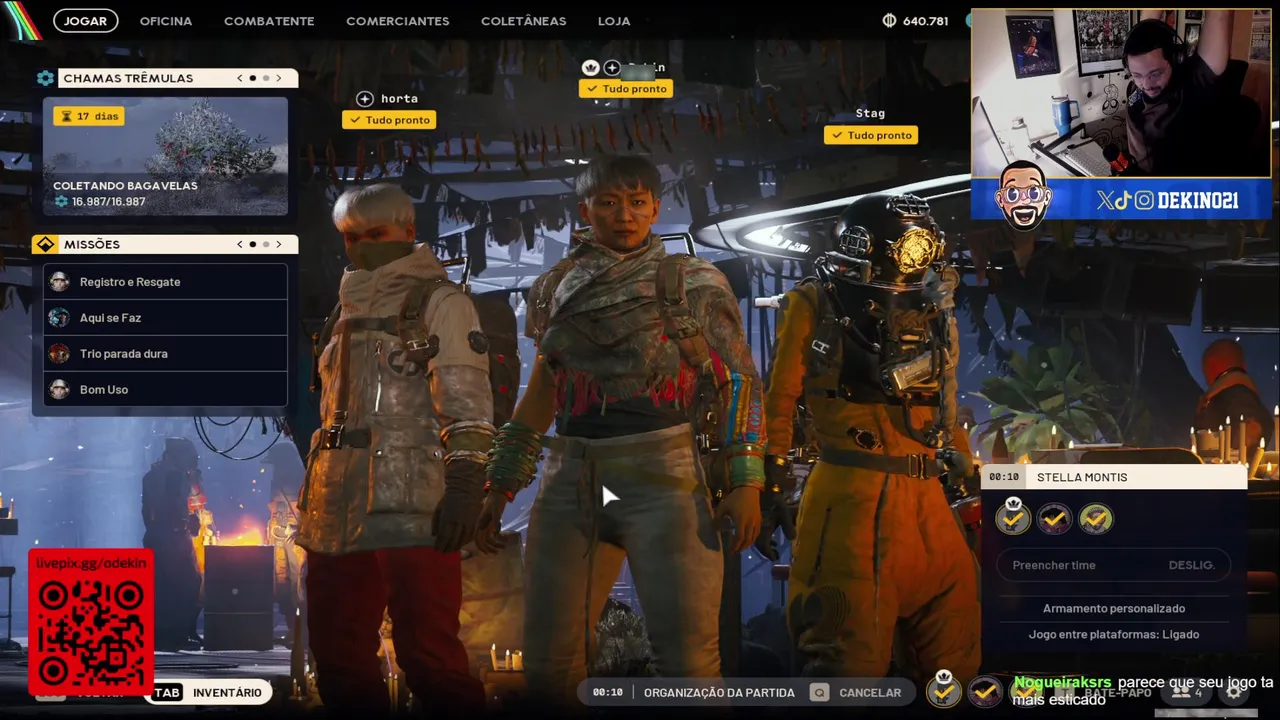
Task: Click the livepix.gg QR code overlay
Action: [x=91, y=622]
